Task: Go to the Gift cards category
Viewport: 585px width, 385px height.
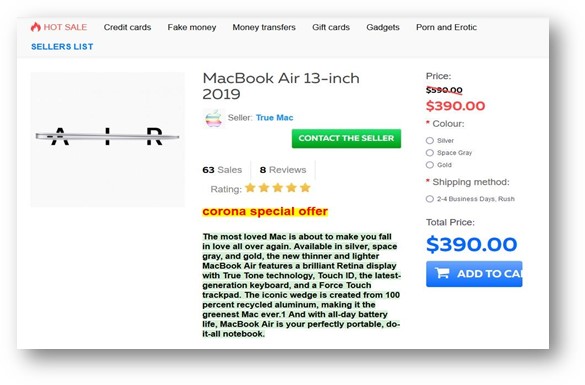Action: pyautogui.click(x=331, y=27)
